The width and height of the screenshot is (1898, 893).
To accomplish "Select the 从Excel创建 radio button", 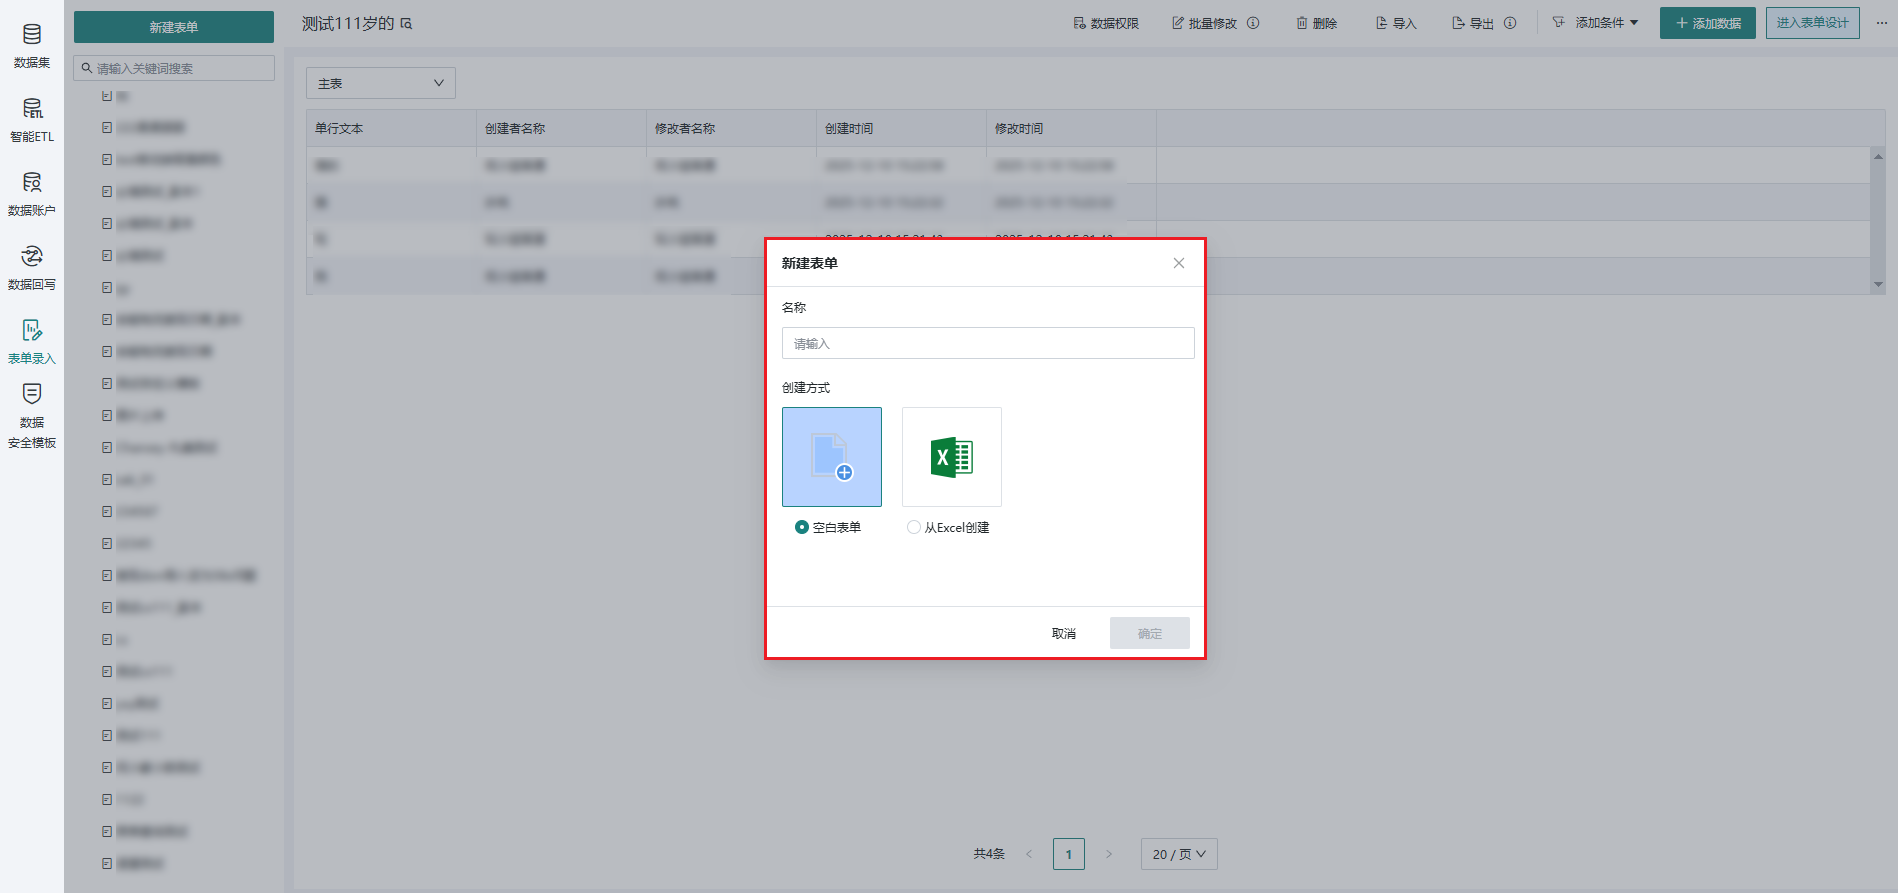I will point(913,527).
